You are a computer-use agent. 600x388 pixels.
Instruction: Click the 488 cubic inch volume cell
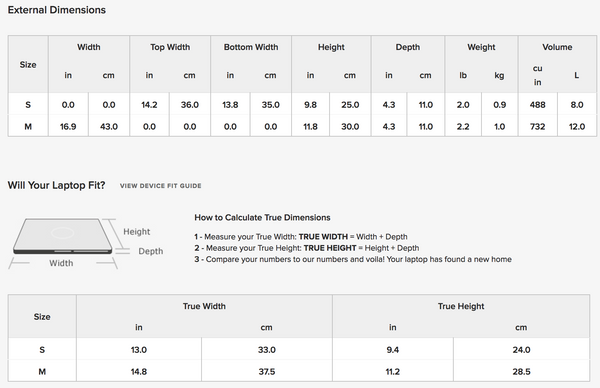(537, 104)
